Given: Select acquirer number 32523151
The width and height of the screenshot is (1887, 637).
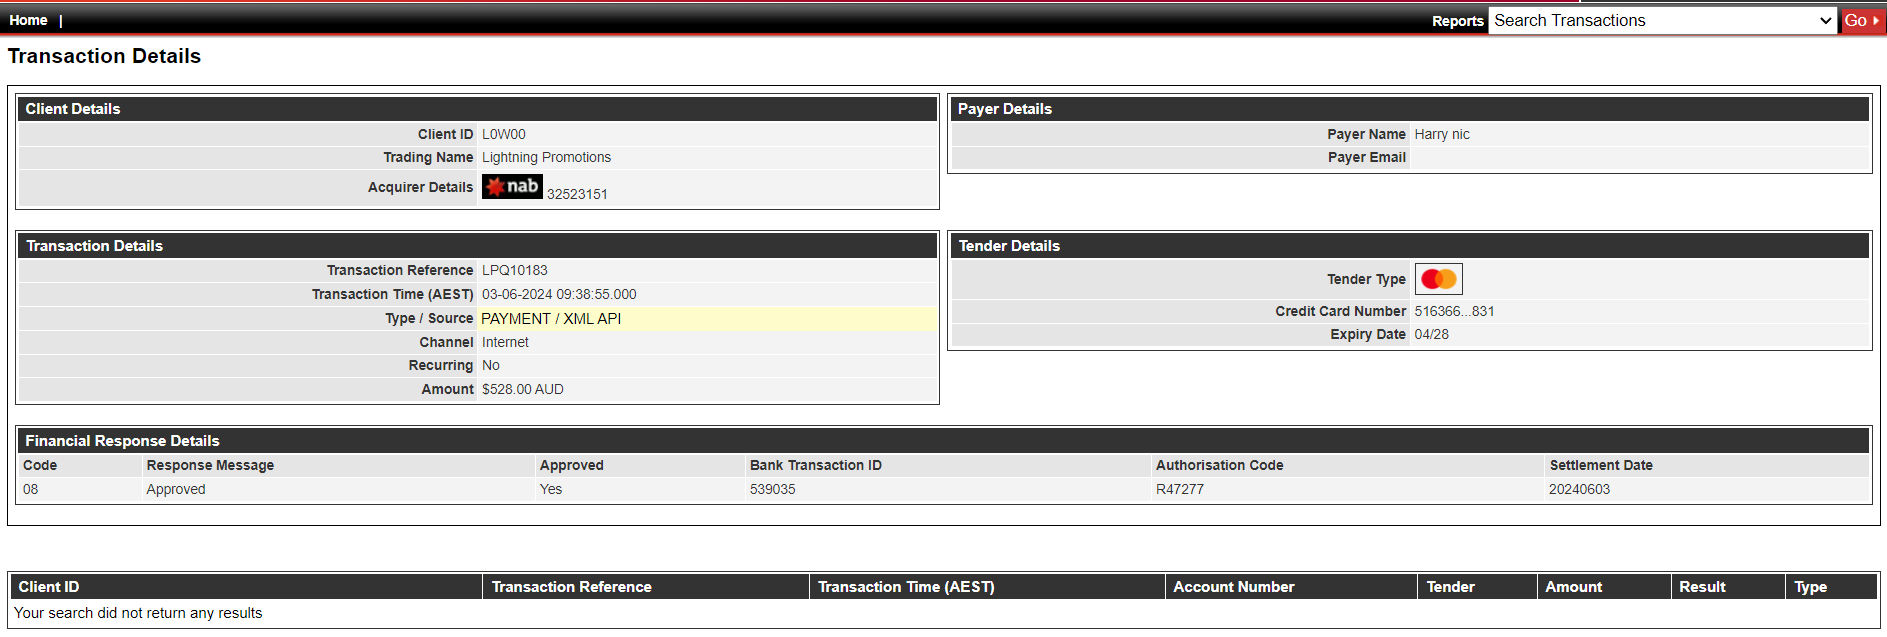Looking at the screenshot, I should coord(577,194).
